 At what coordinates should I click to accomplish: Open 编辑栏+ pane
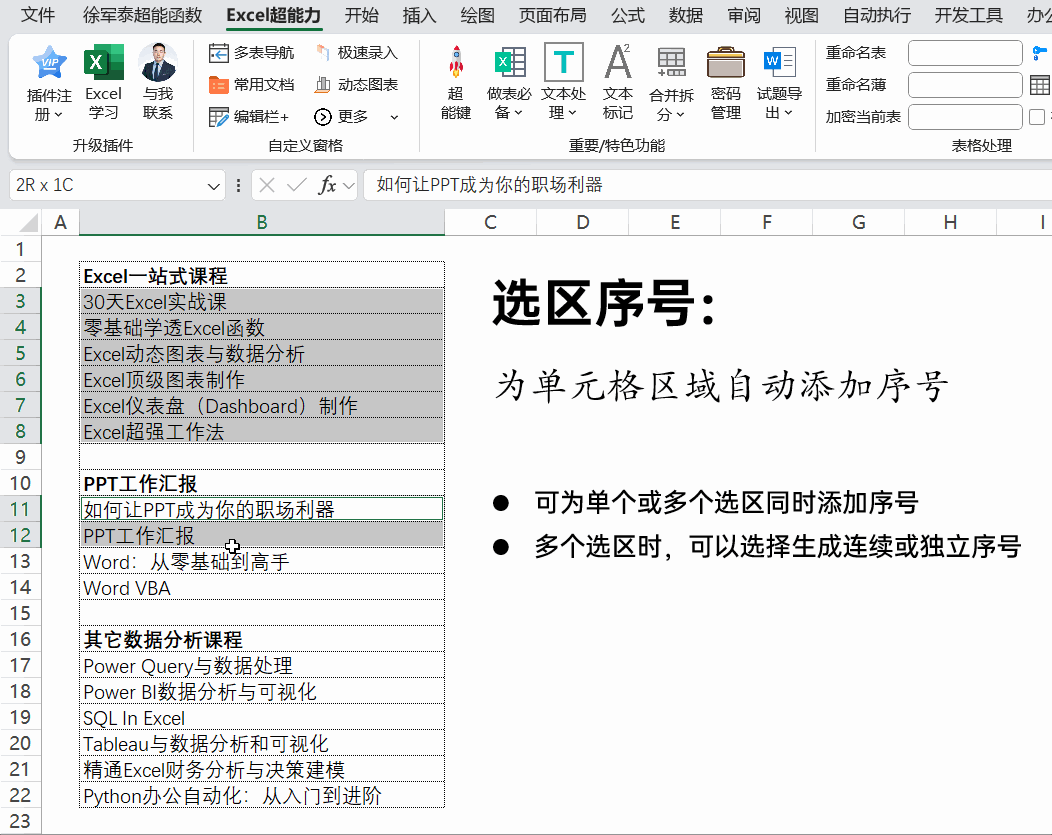pyautogui.click(x=248, y=117)
